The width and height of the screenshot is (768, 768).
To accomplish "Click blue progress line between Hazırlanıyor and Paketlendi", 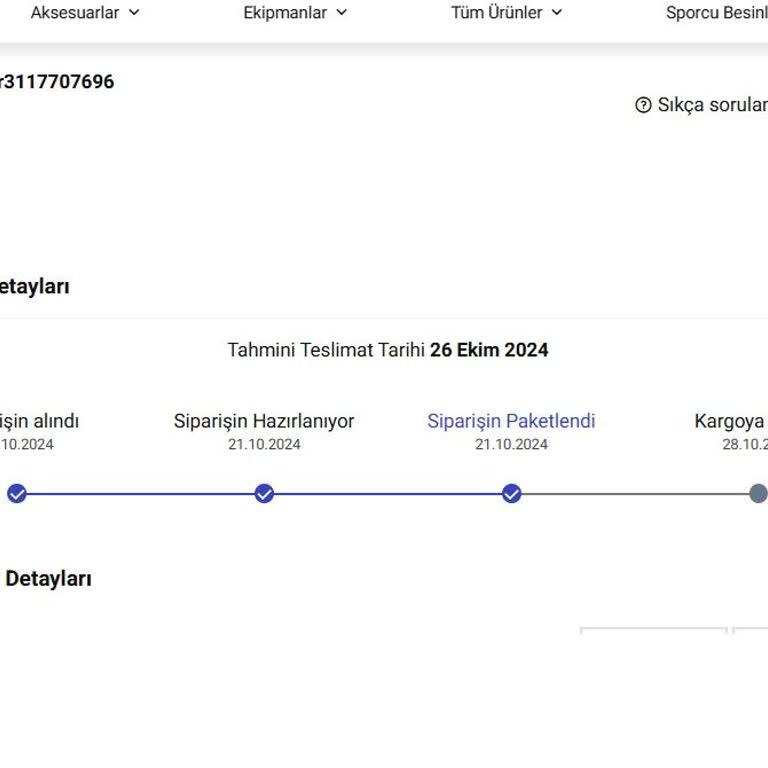I will point(388,493).
